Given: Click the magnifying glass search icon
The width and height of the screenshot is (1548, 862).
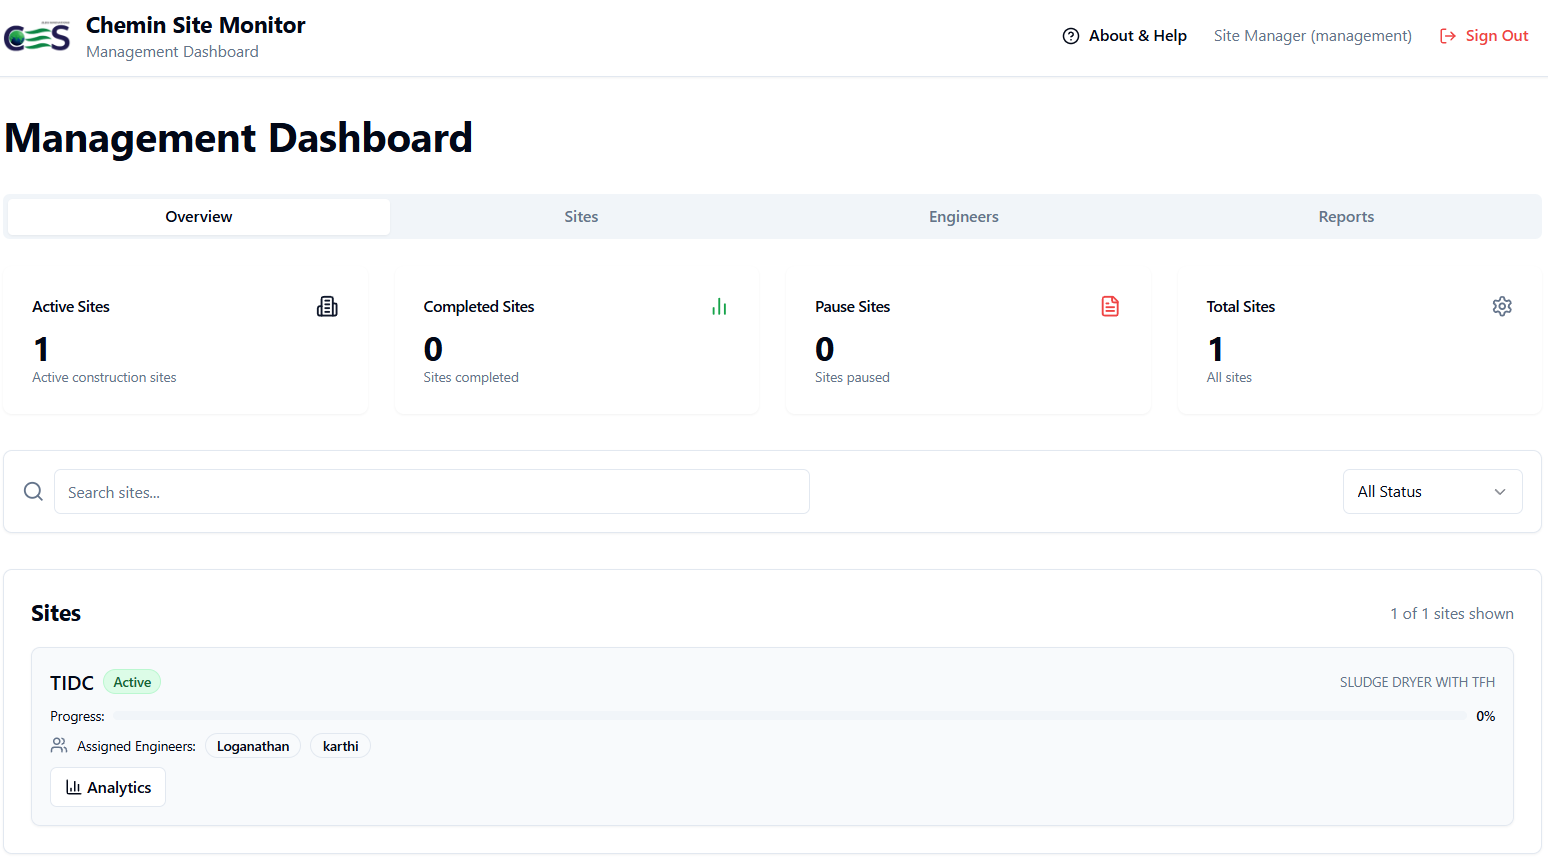Looking at the screenshot, I should point(33,491).
